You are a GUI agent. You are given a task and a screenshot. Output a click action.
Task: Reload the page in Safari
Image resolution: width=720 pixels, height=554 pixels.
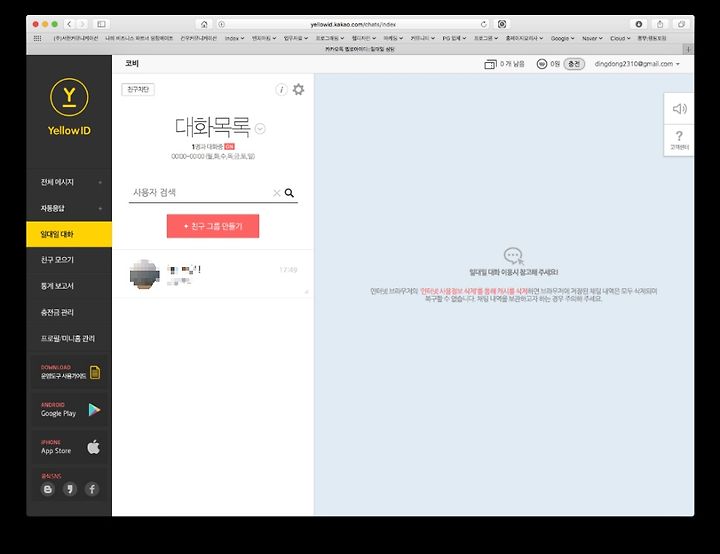click(x=484, y=24)
